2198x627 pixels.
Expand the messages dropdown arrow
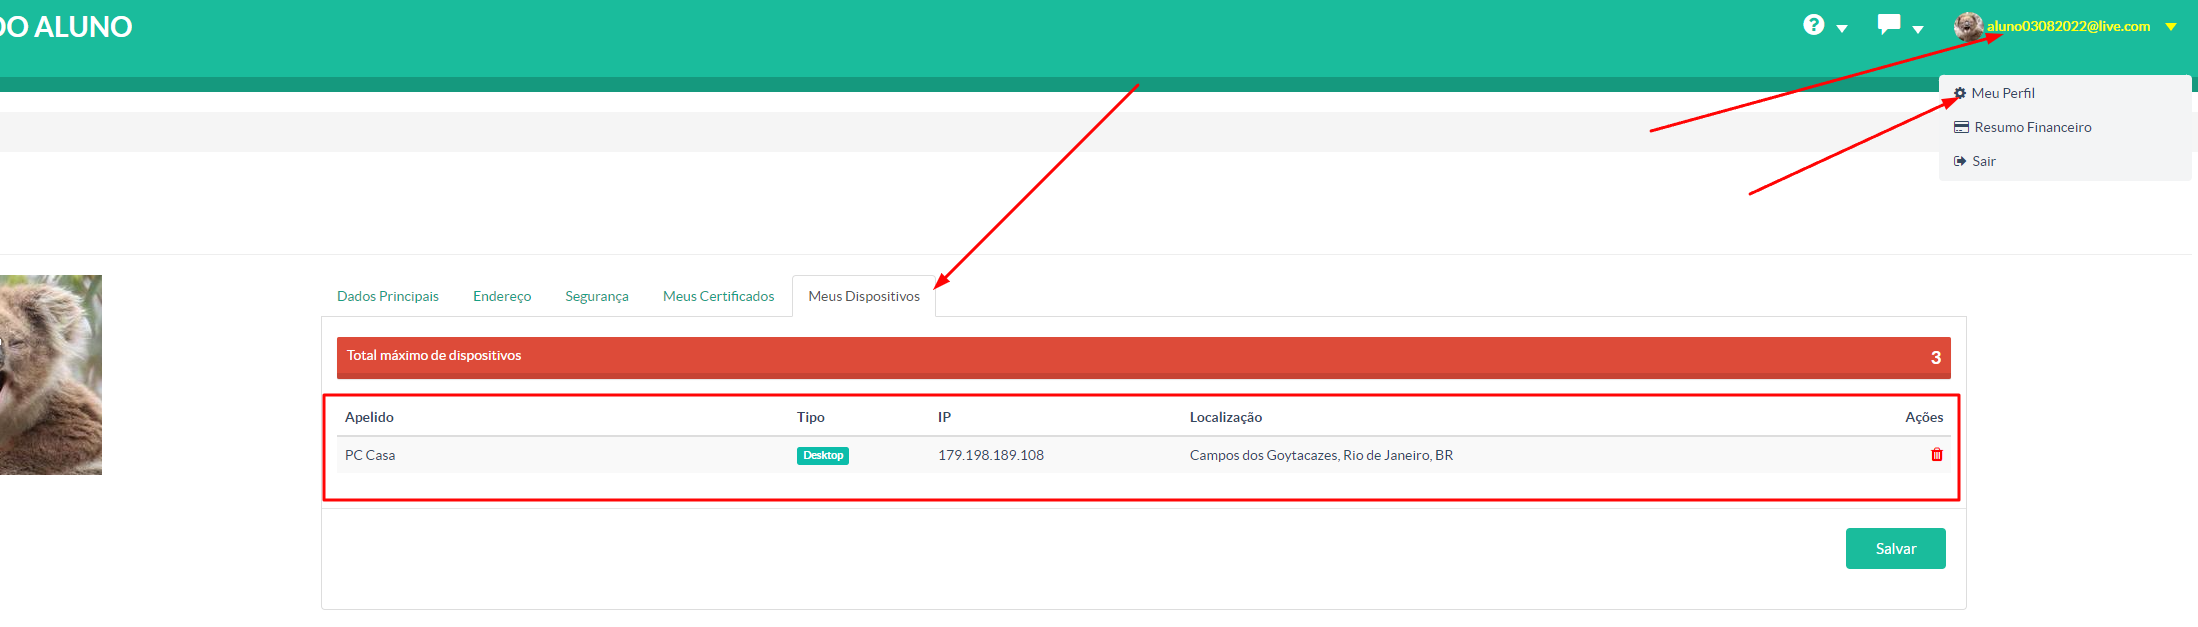click(x=1918, y=29)
